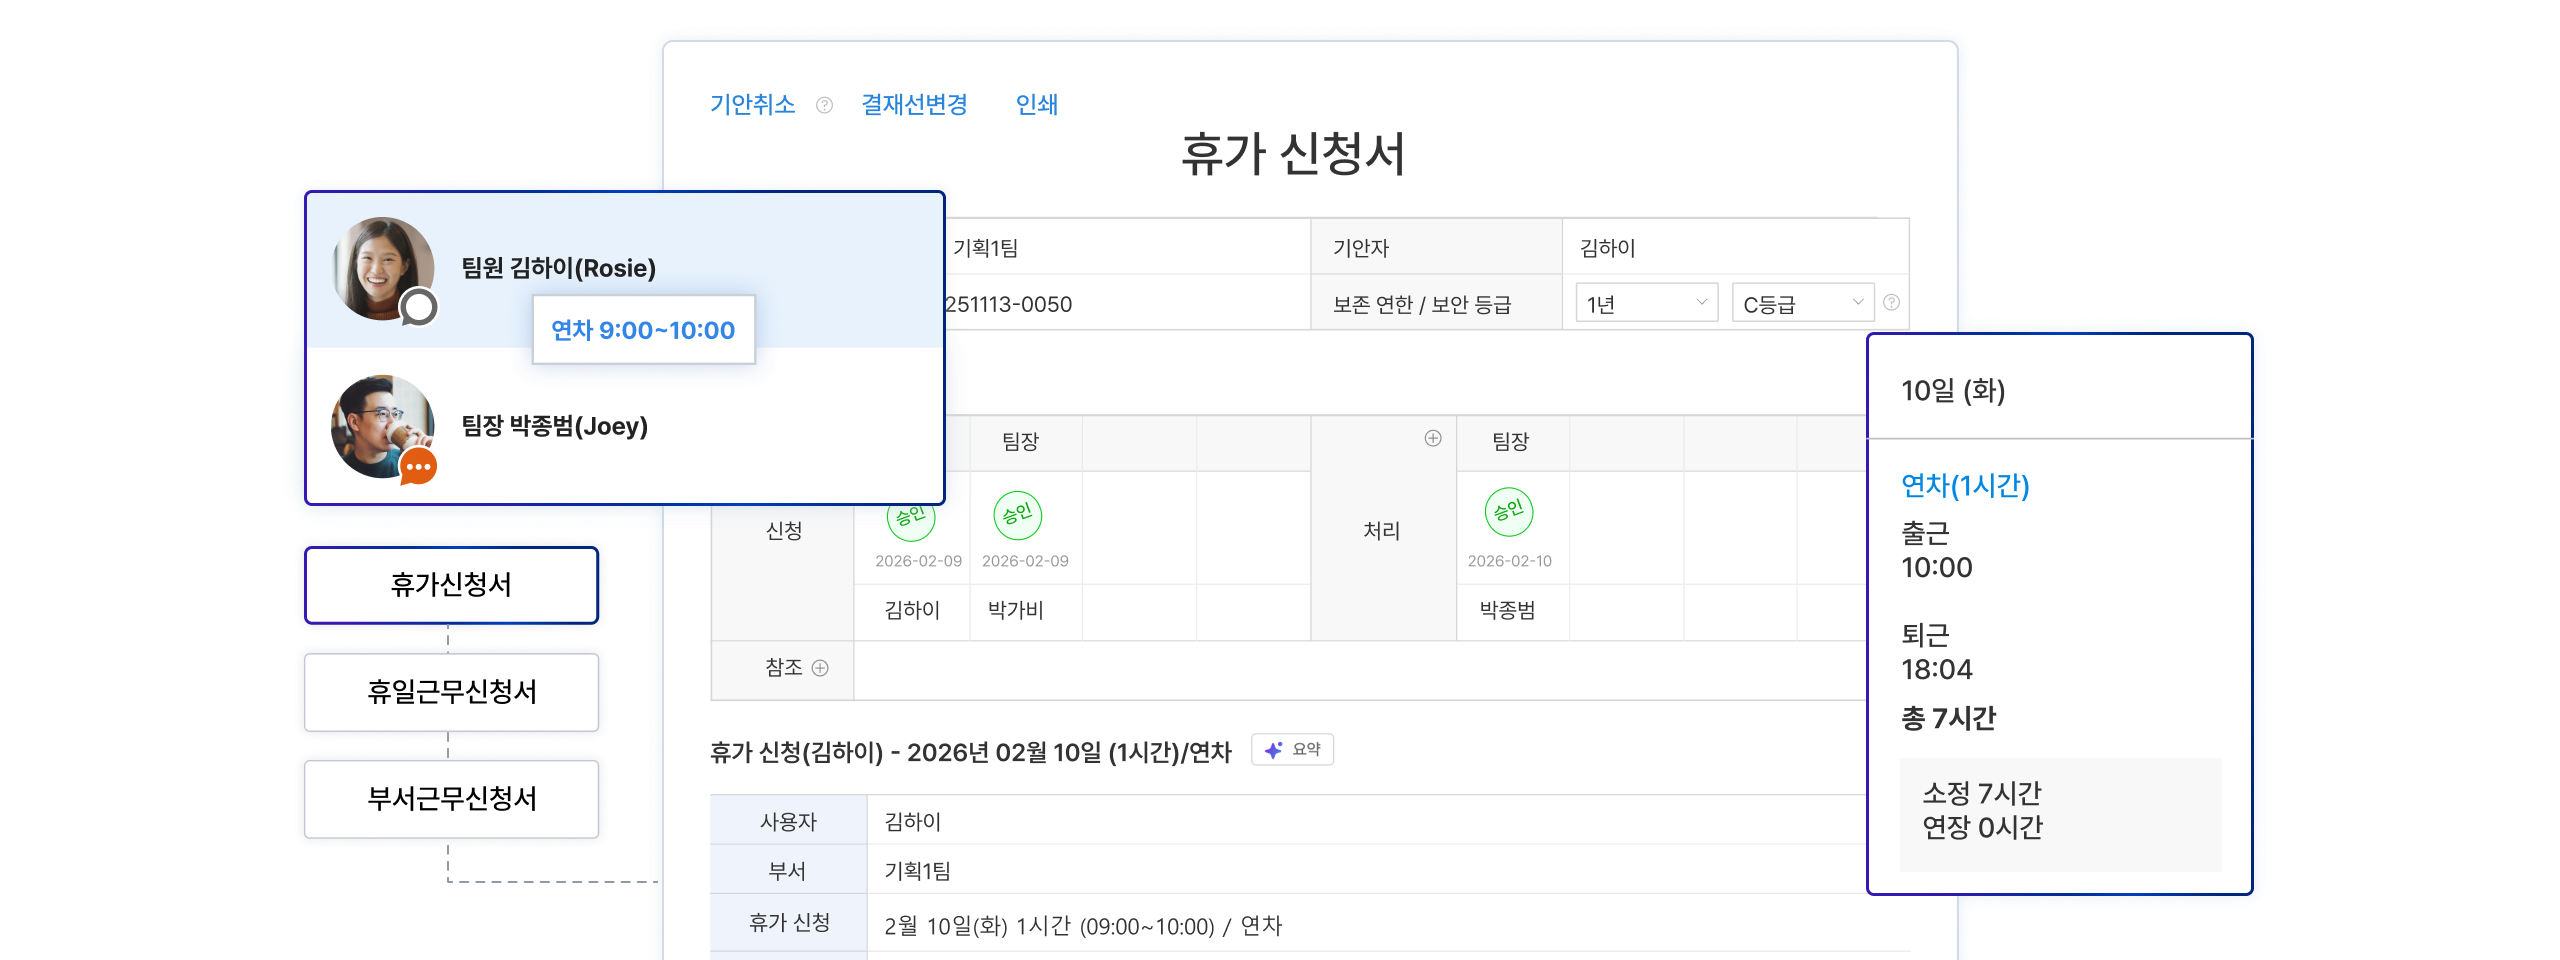Click the sparkle AI icon inside the 요약 button

point(1272,750)
